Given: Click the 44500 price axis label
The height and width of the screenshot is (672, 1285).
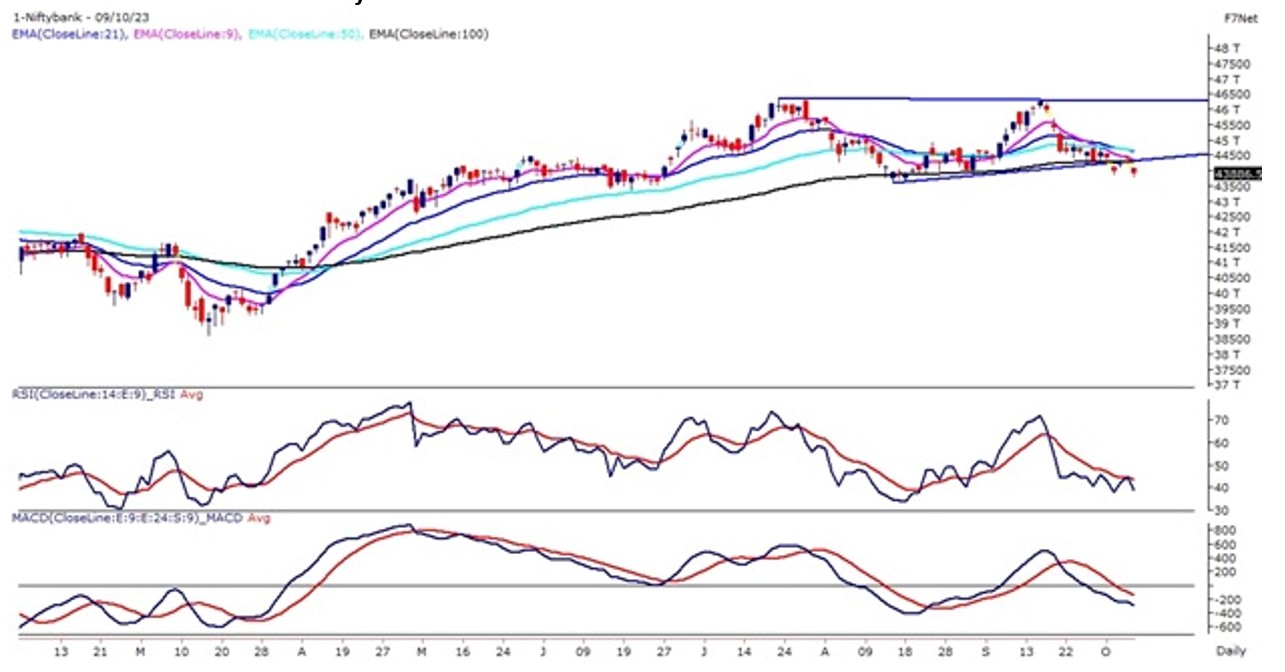Looking at the screenshot, I should (x=1231, y=155).
